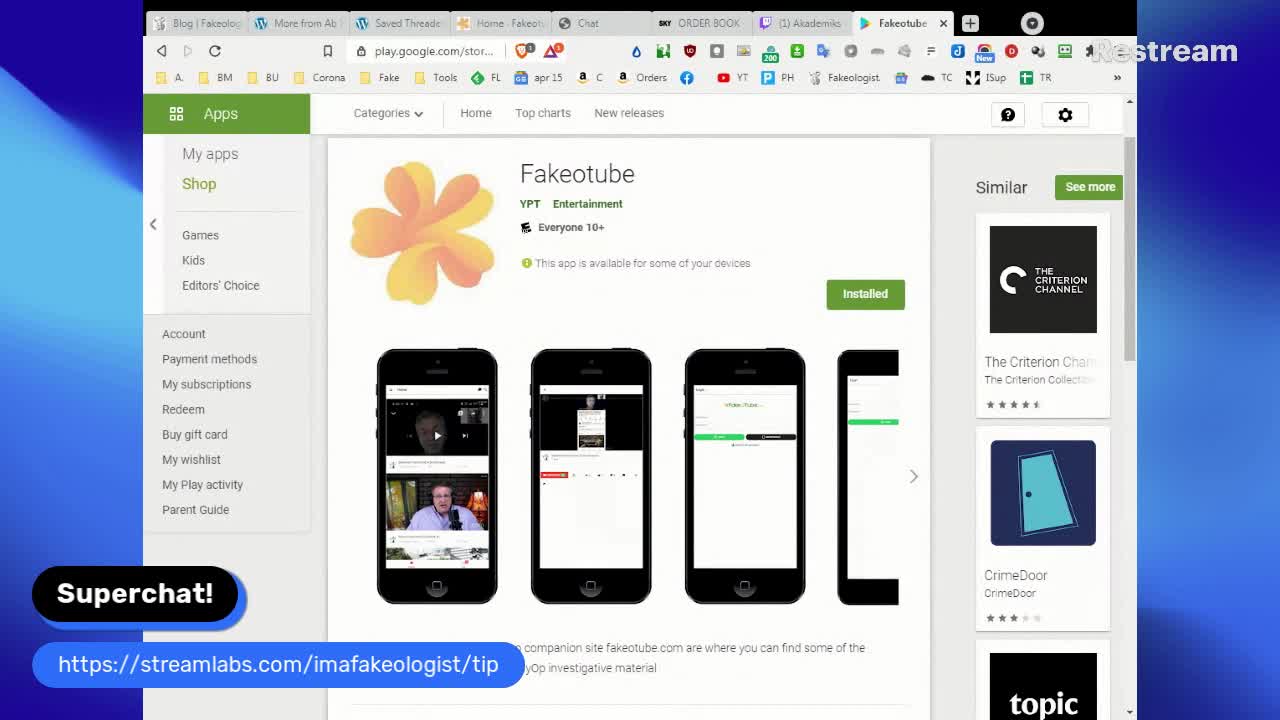Viewport: 1280px width, 720px height.
Task: Open The Criterion Channel app card
Action: (1043, 316)
